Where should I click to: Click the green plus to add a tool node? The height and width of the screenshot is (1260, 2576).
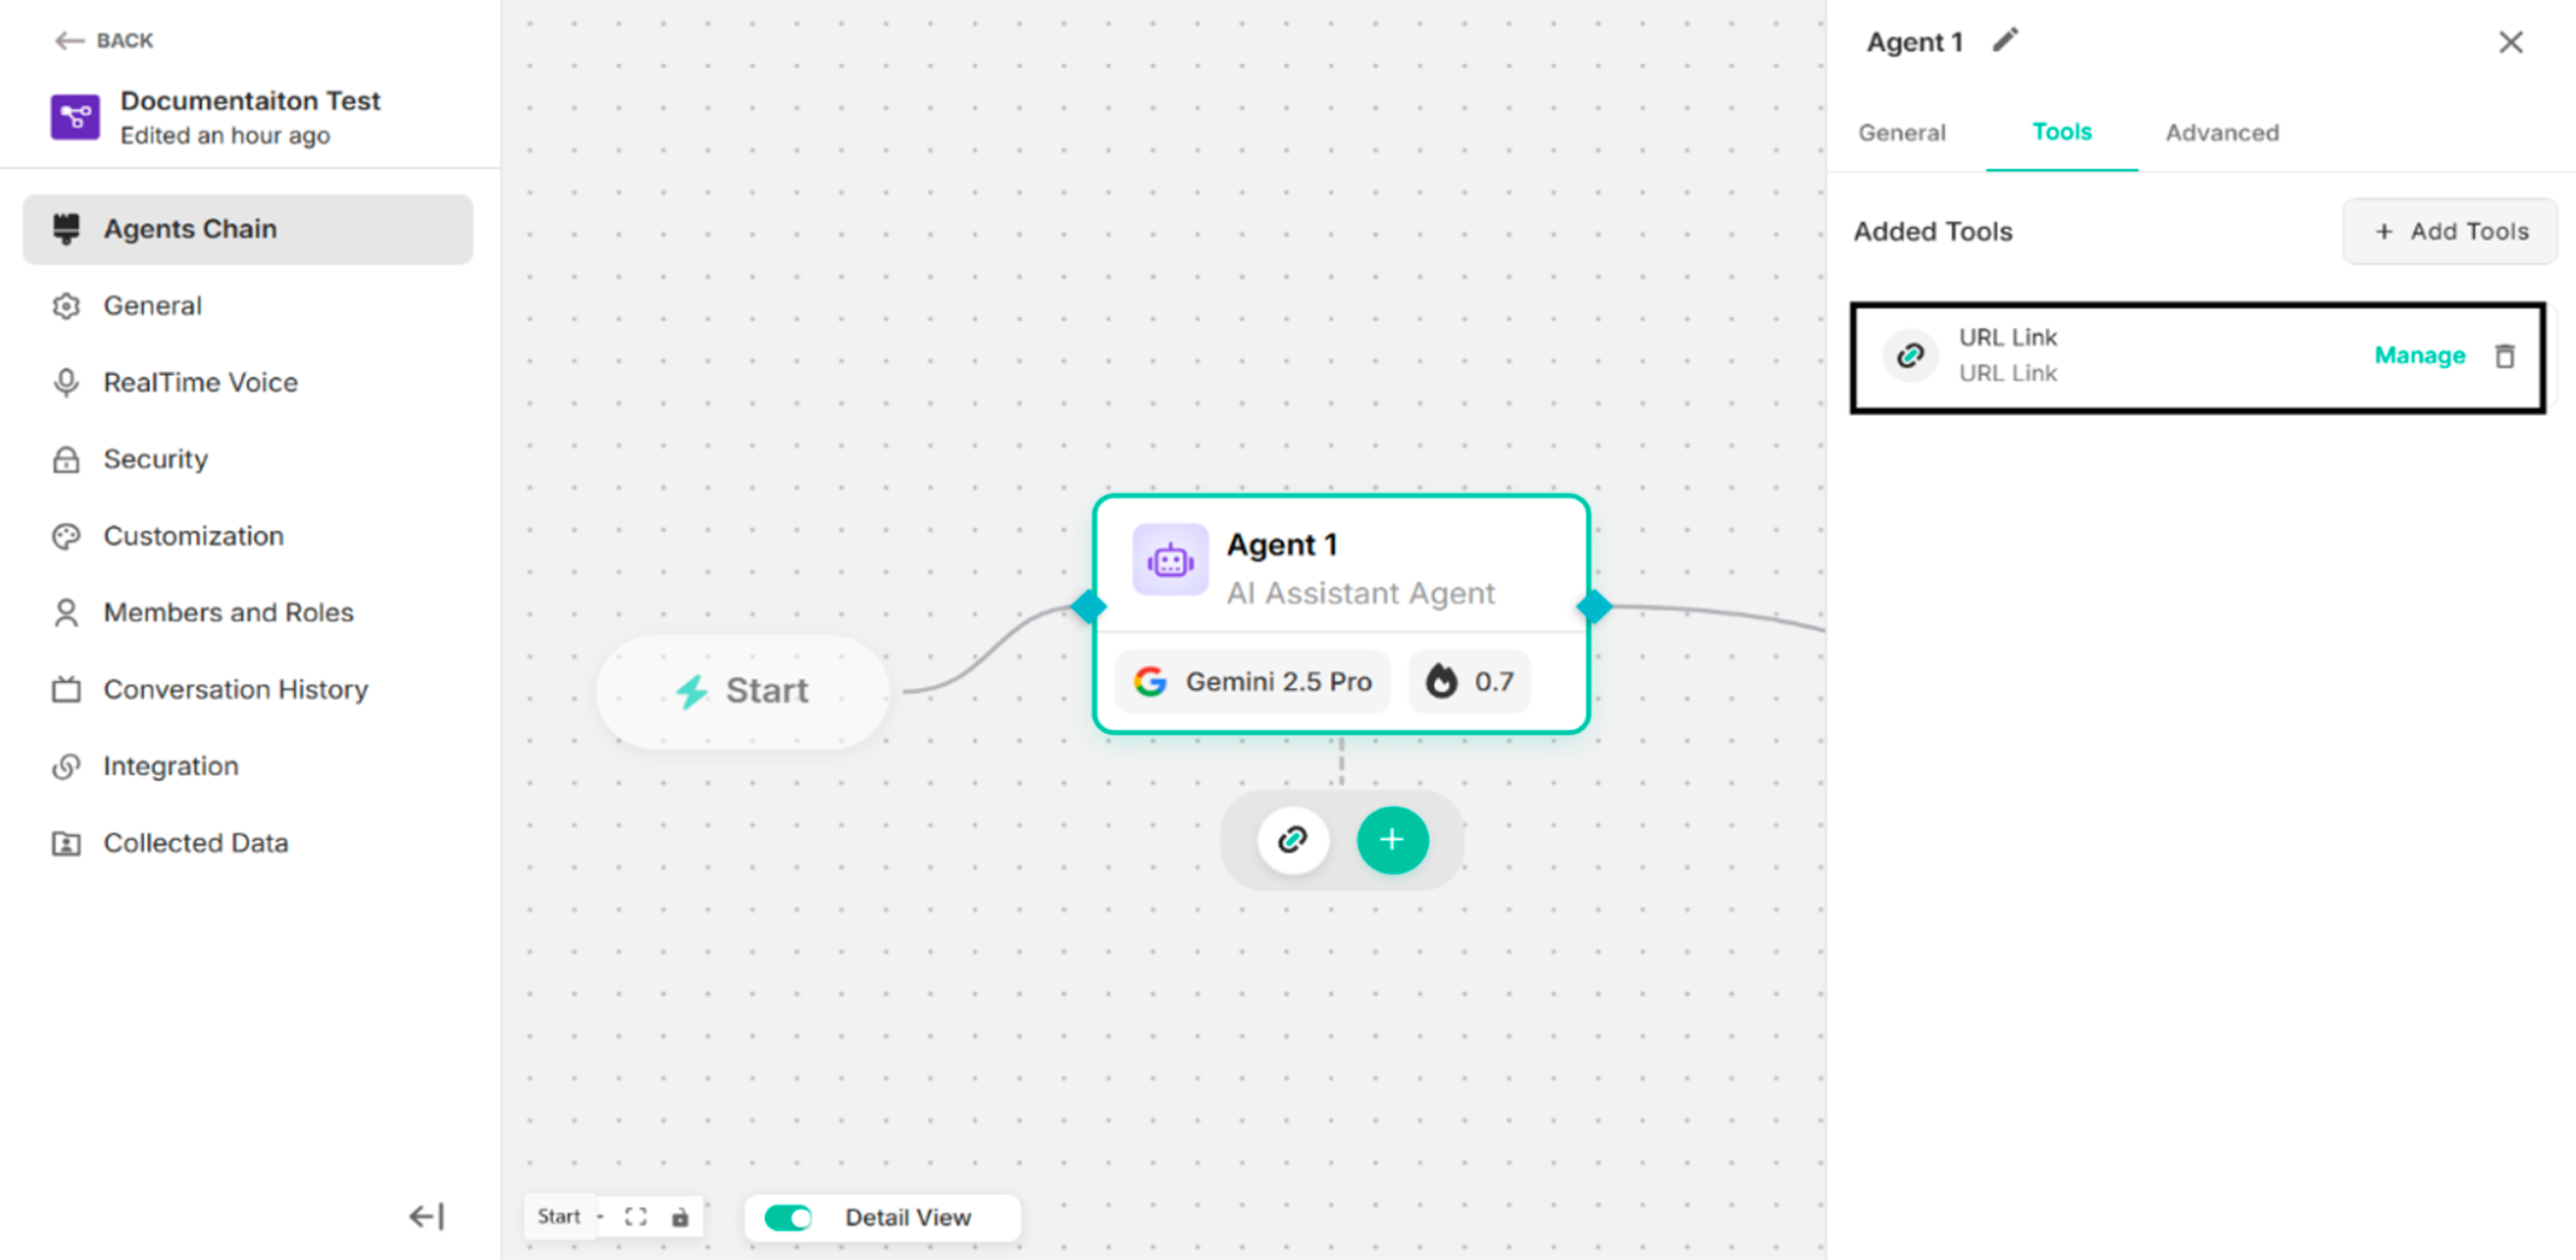(x=1392, y=840)
